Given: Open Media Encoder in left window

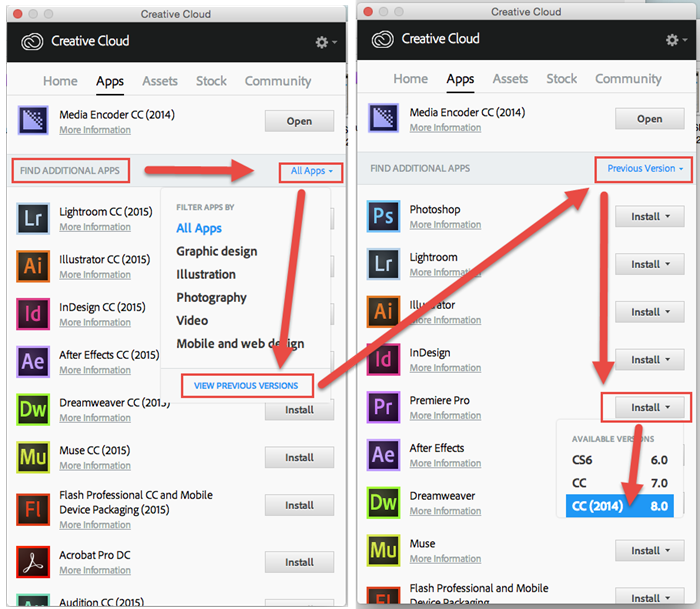Looking at the screenshot, I should point(299,121).
